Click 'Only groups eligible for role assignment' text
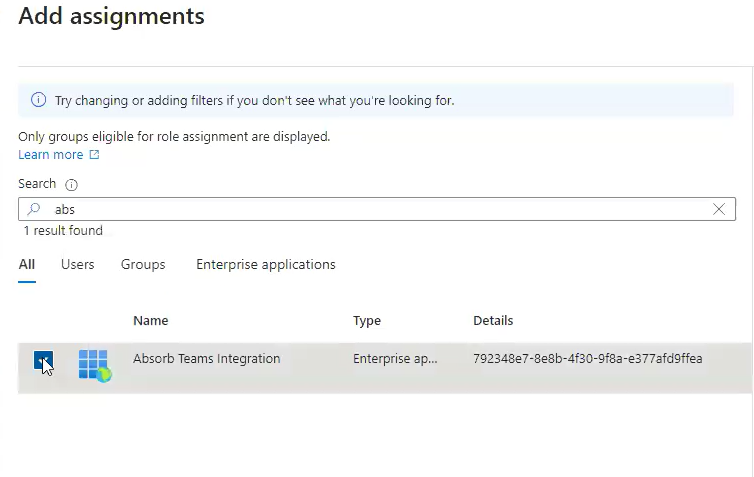The image size is (754, 477). click(174, 137)
